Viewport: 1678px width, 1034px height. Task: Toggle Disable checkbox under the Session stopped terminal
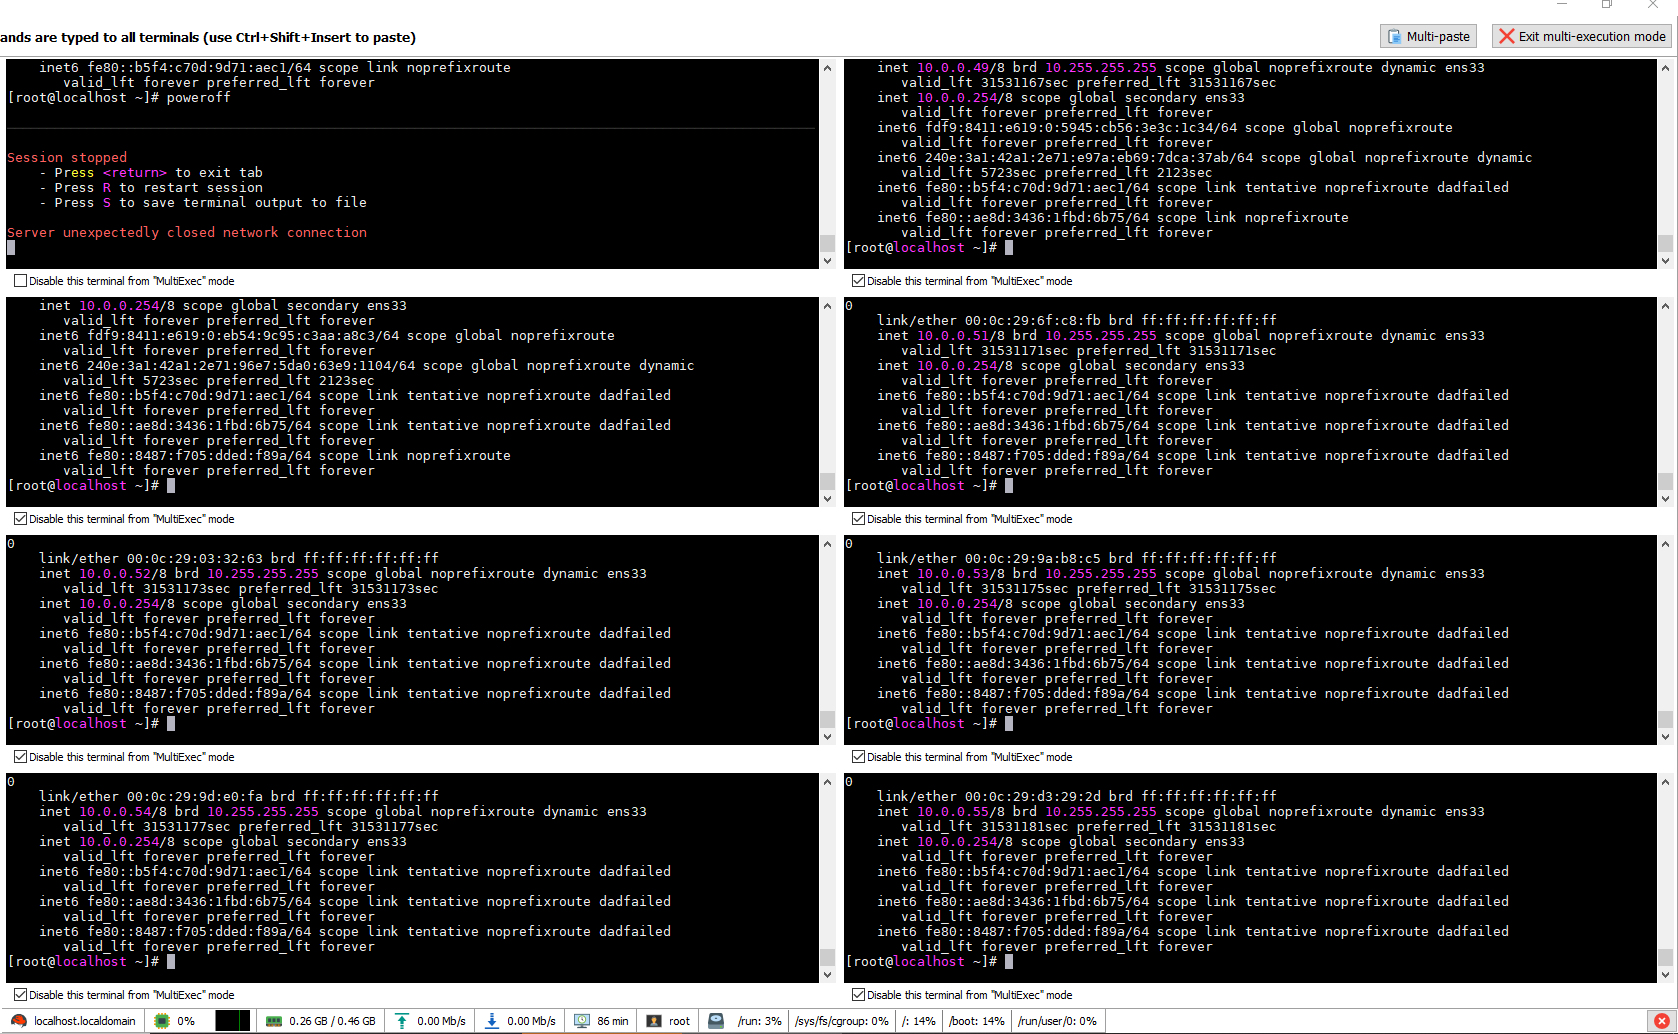pos(20,281)
